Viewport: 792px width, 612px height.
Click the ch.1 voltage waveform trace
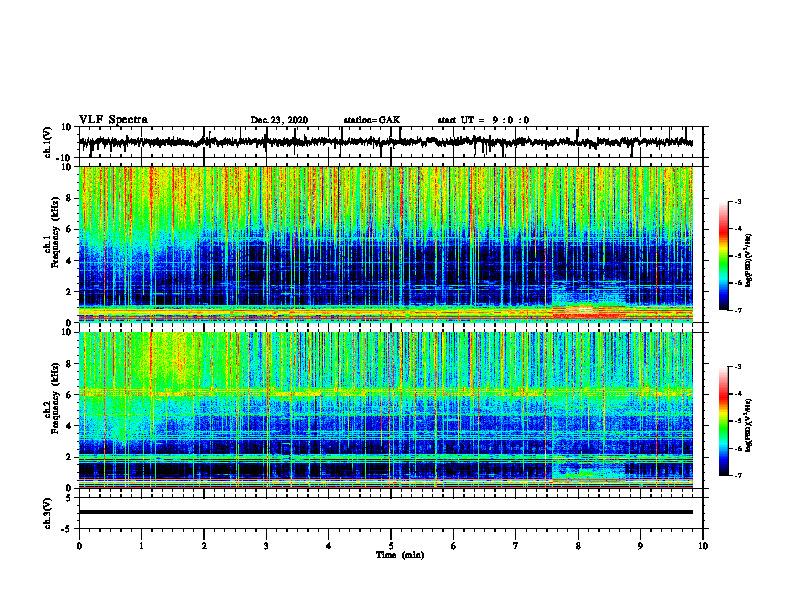coord(385,142)
